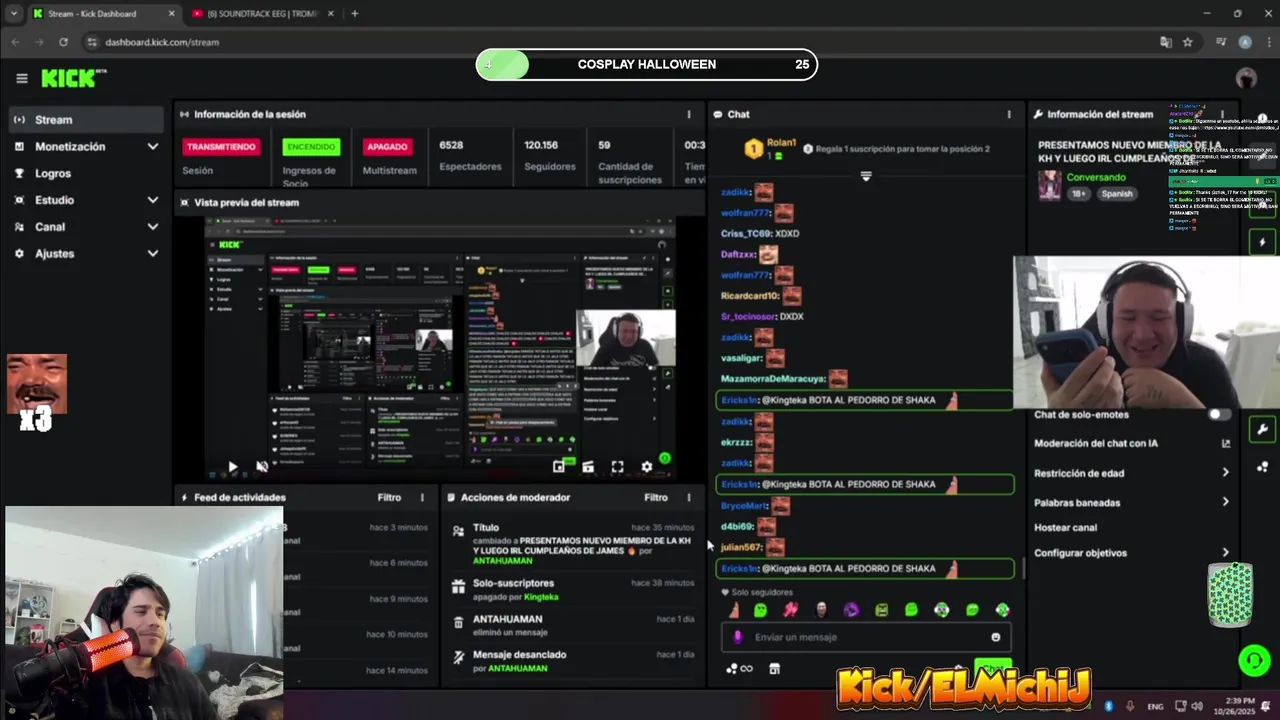The width and height of the screenshot is (1280, 720).
Task: Open Chat panel options menu
Action: tap(1008, 114)
